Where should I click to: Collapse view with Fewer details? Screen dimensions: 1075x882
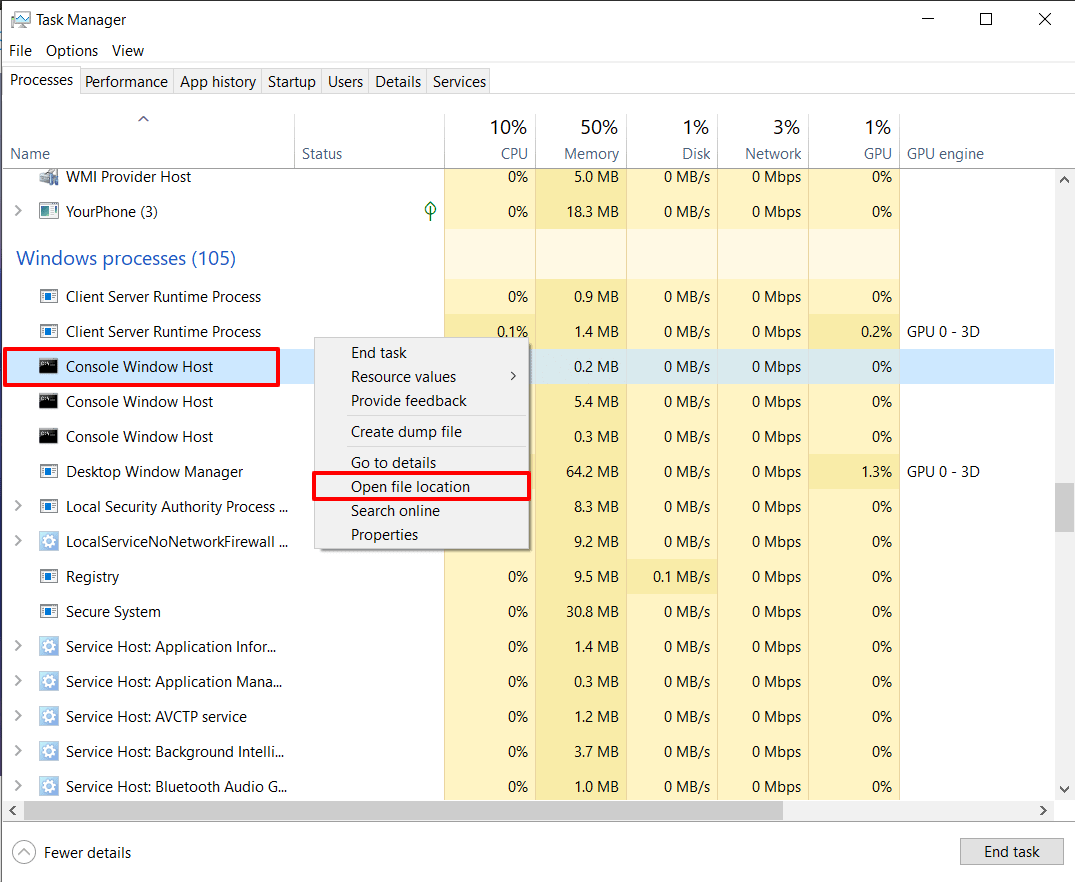pyautogui.click(x=72, y=853)
